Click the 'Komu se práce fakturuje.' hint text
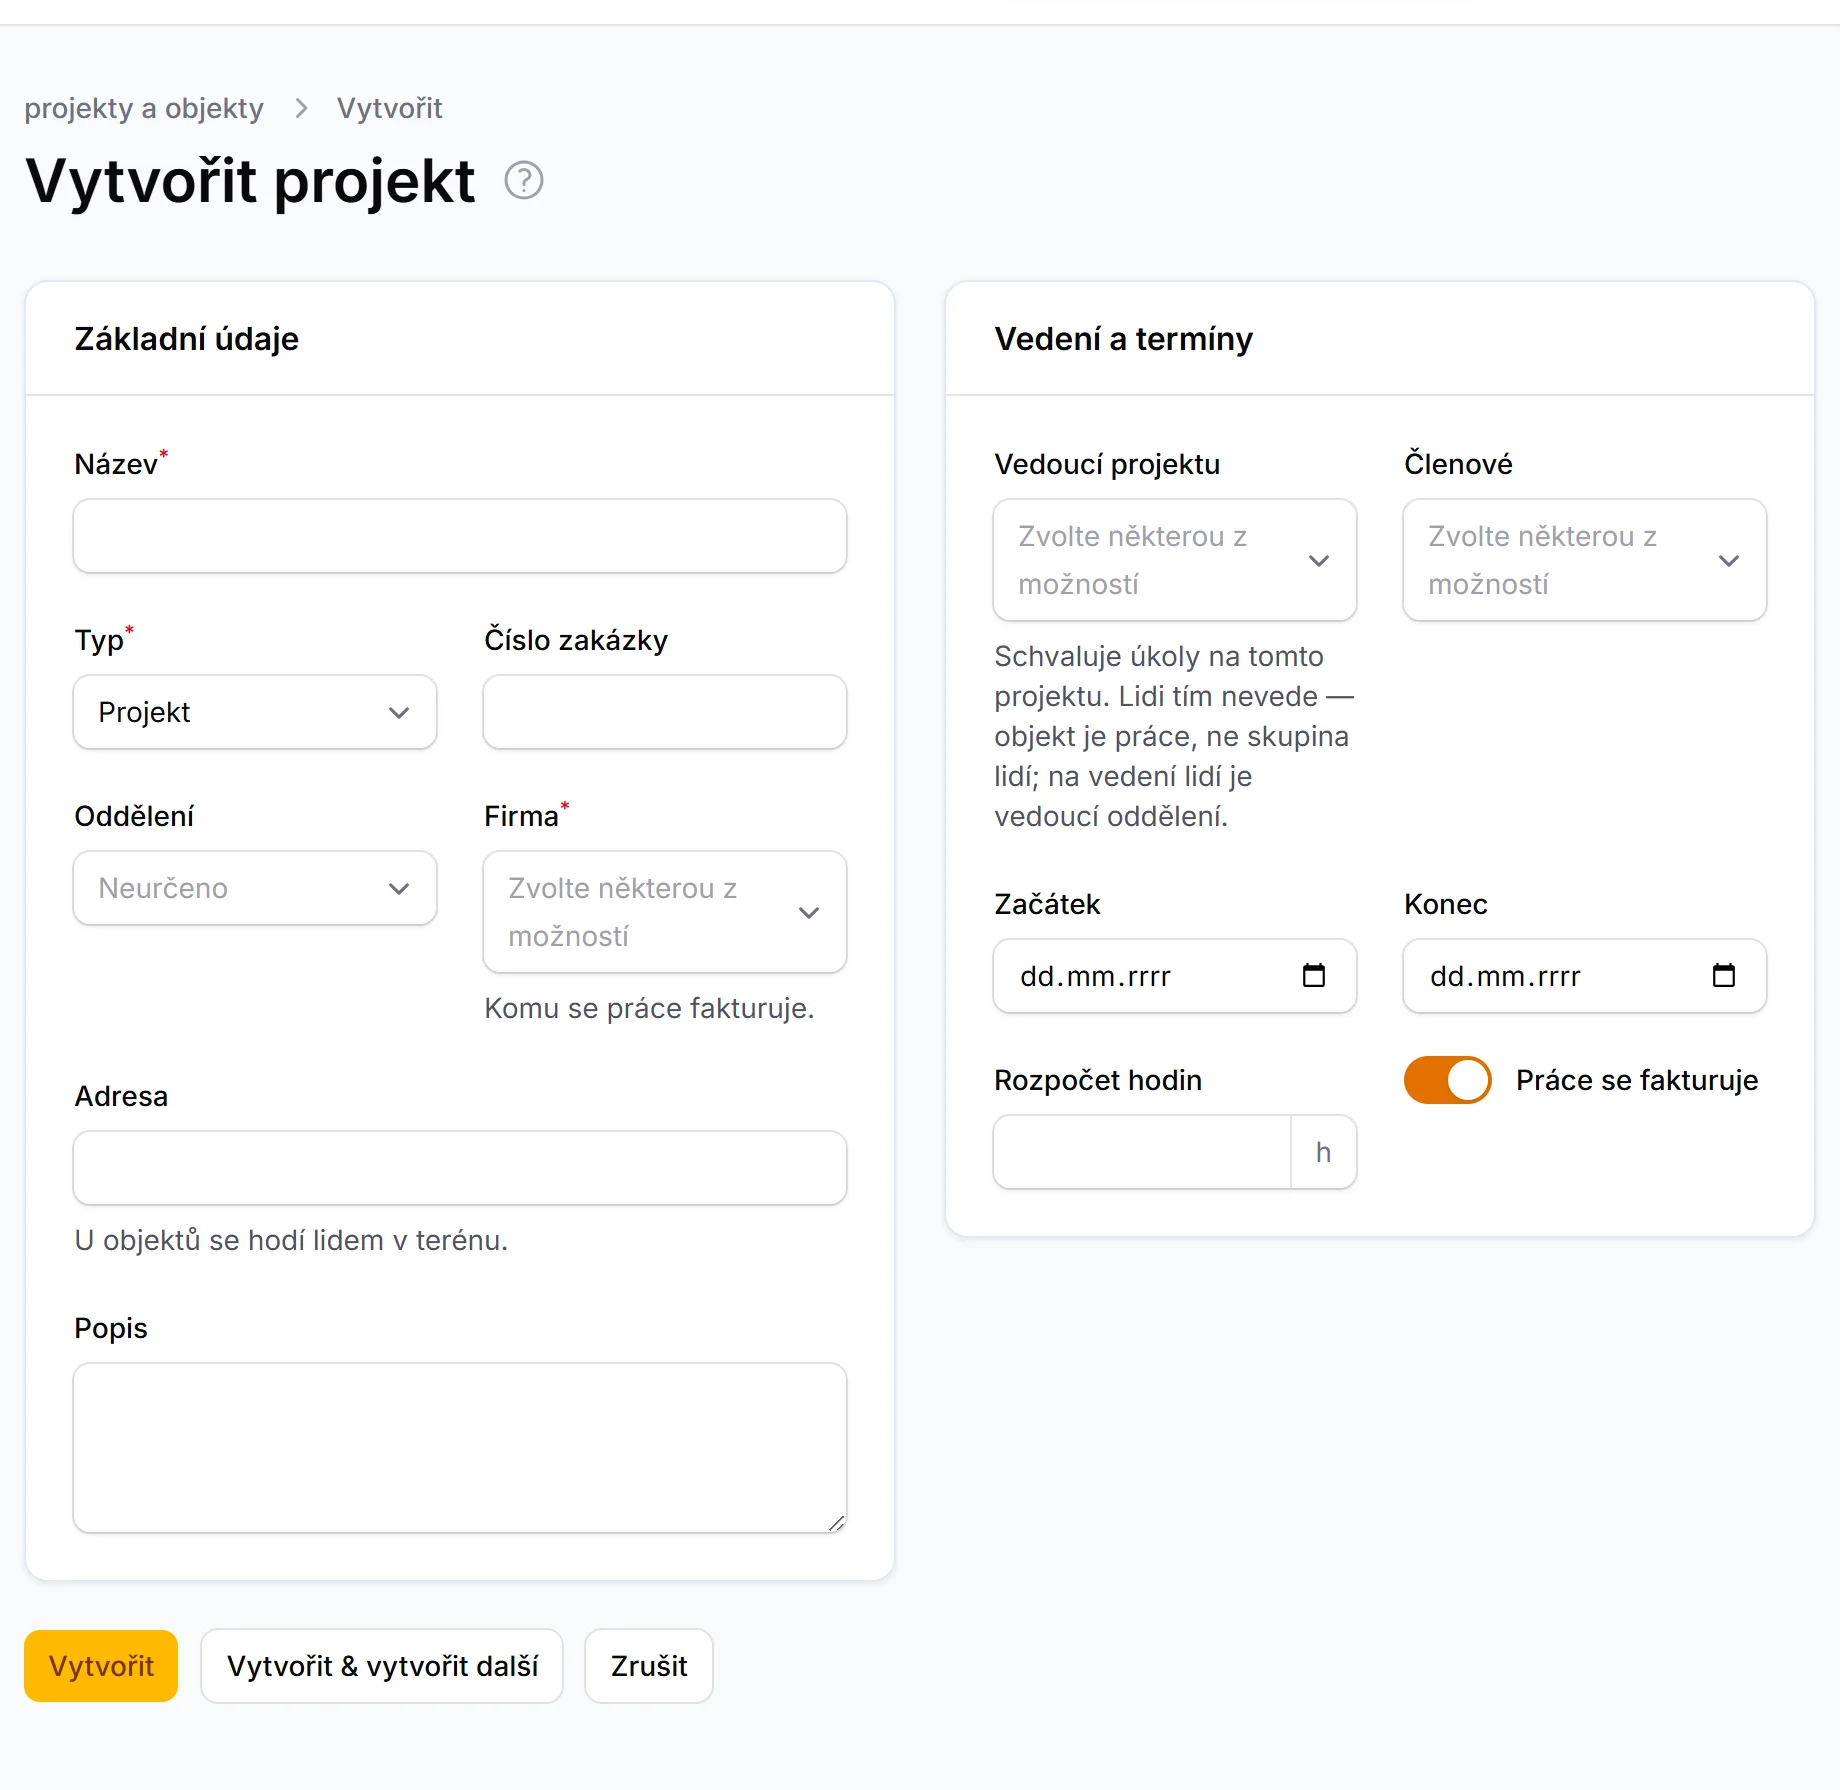 pos(649,1008)
